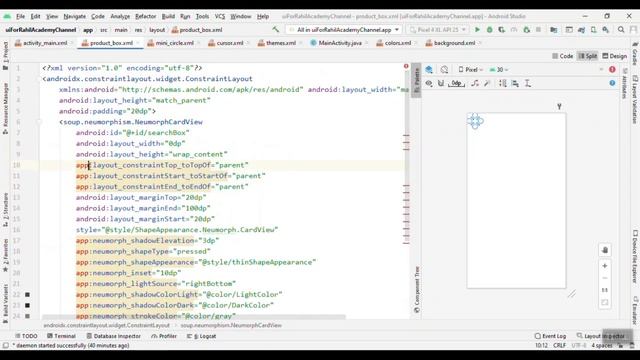This screenshot has width=640, height=360.
Task: Open the Align tool icon
Action: click(x=515, y=83)
